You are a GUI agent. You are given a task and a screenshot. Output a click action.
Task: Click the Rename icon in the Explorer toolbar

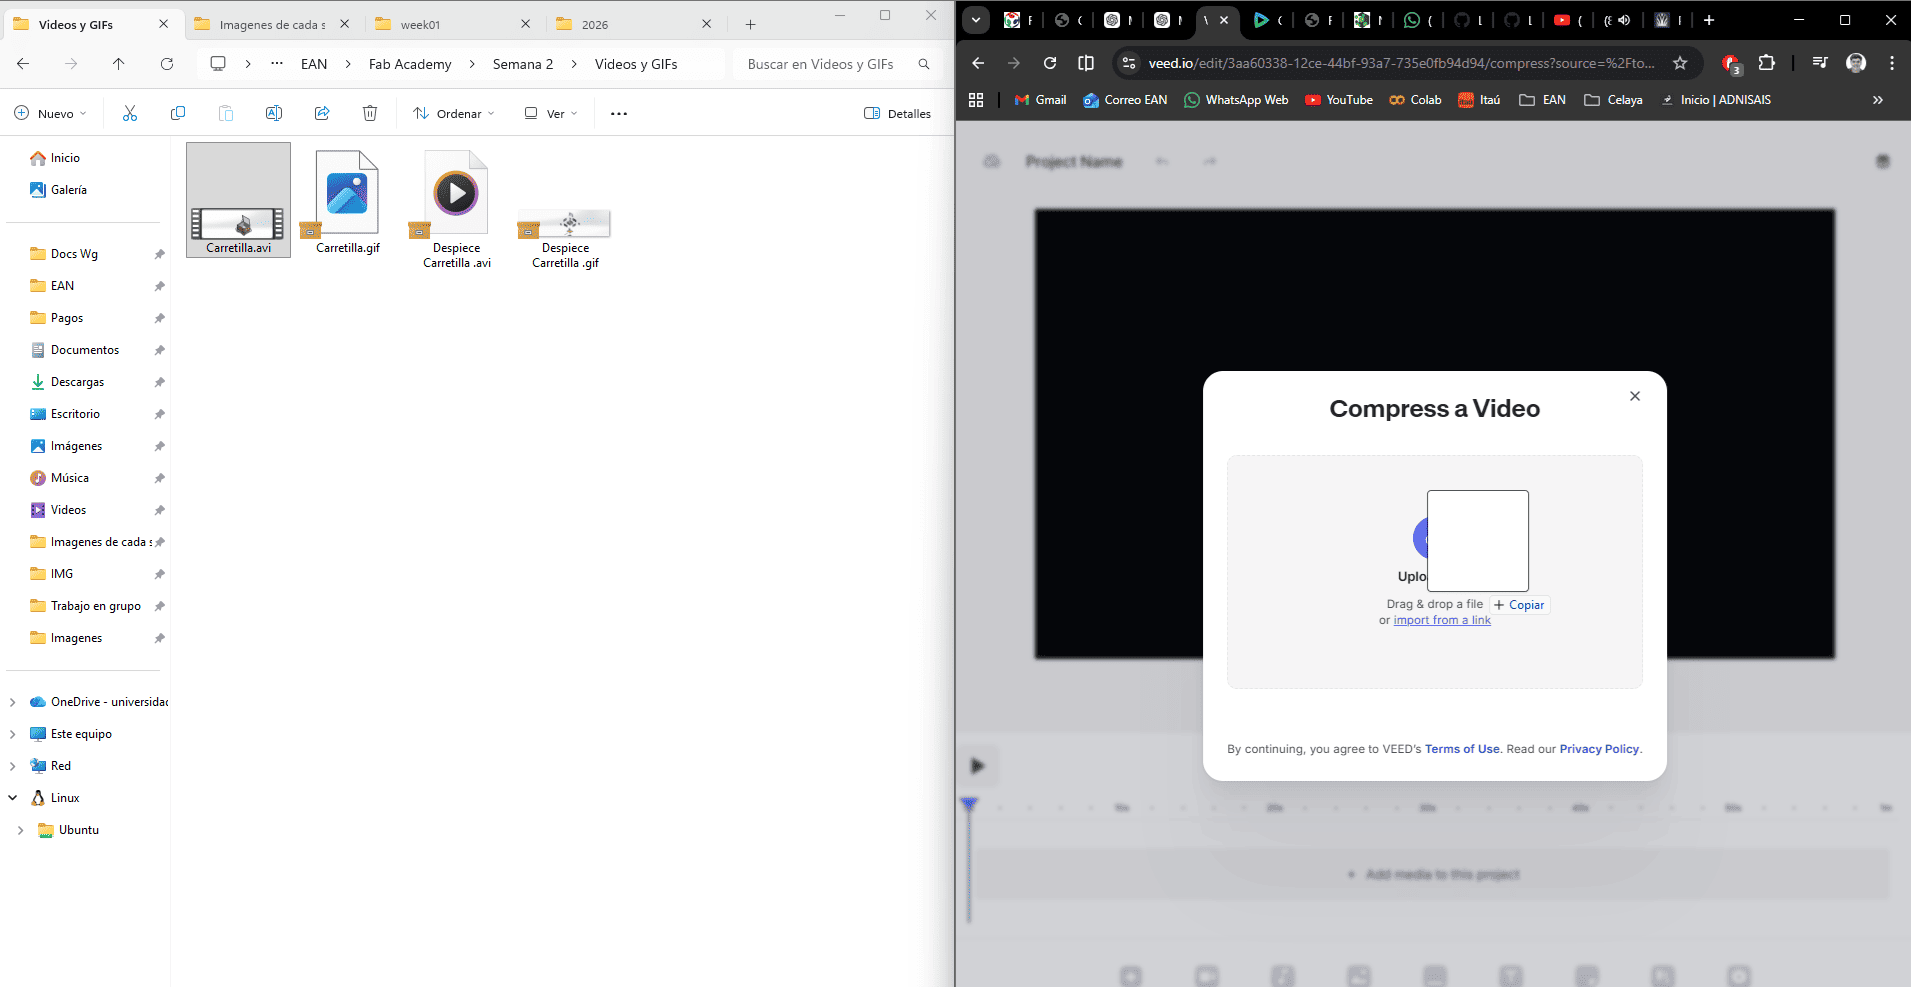274,113
